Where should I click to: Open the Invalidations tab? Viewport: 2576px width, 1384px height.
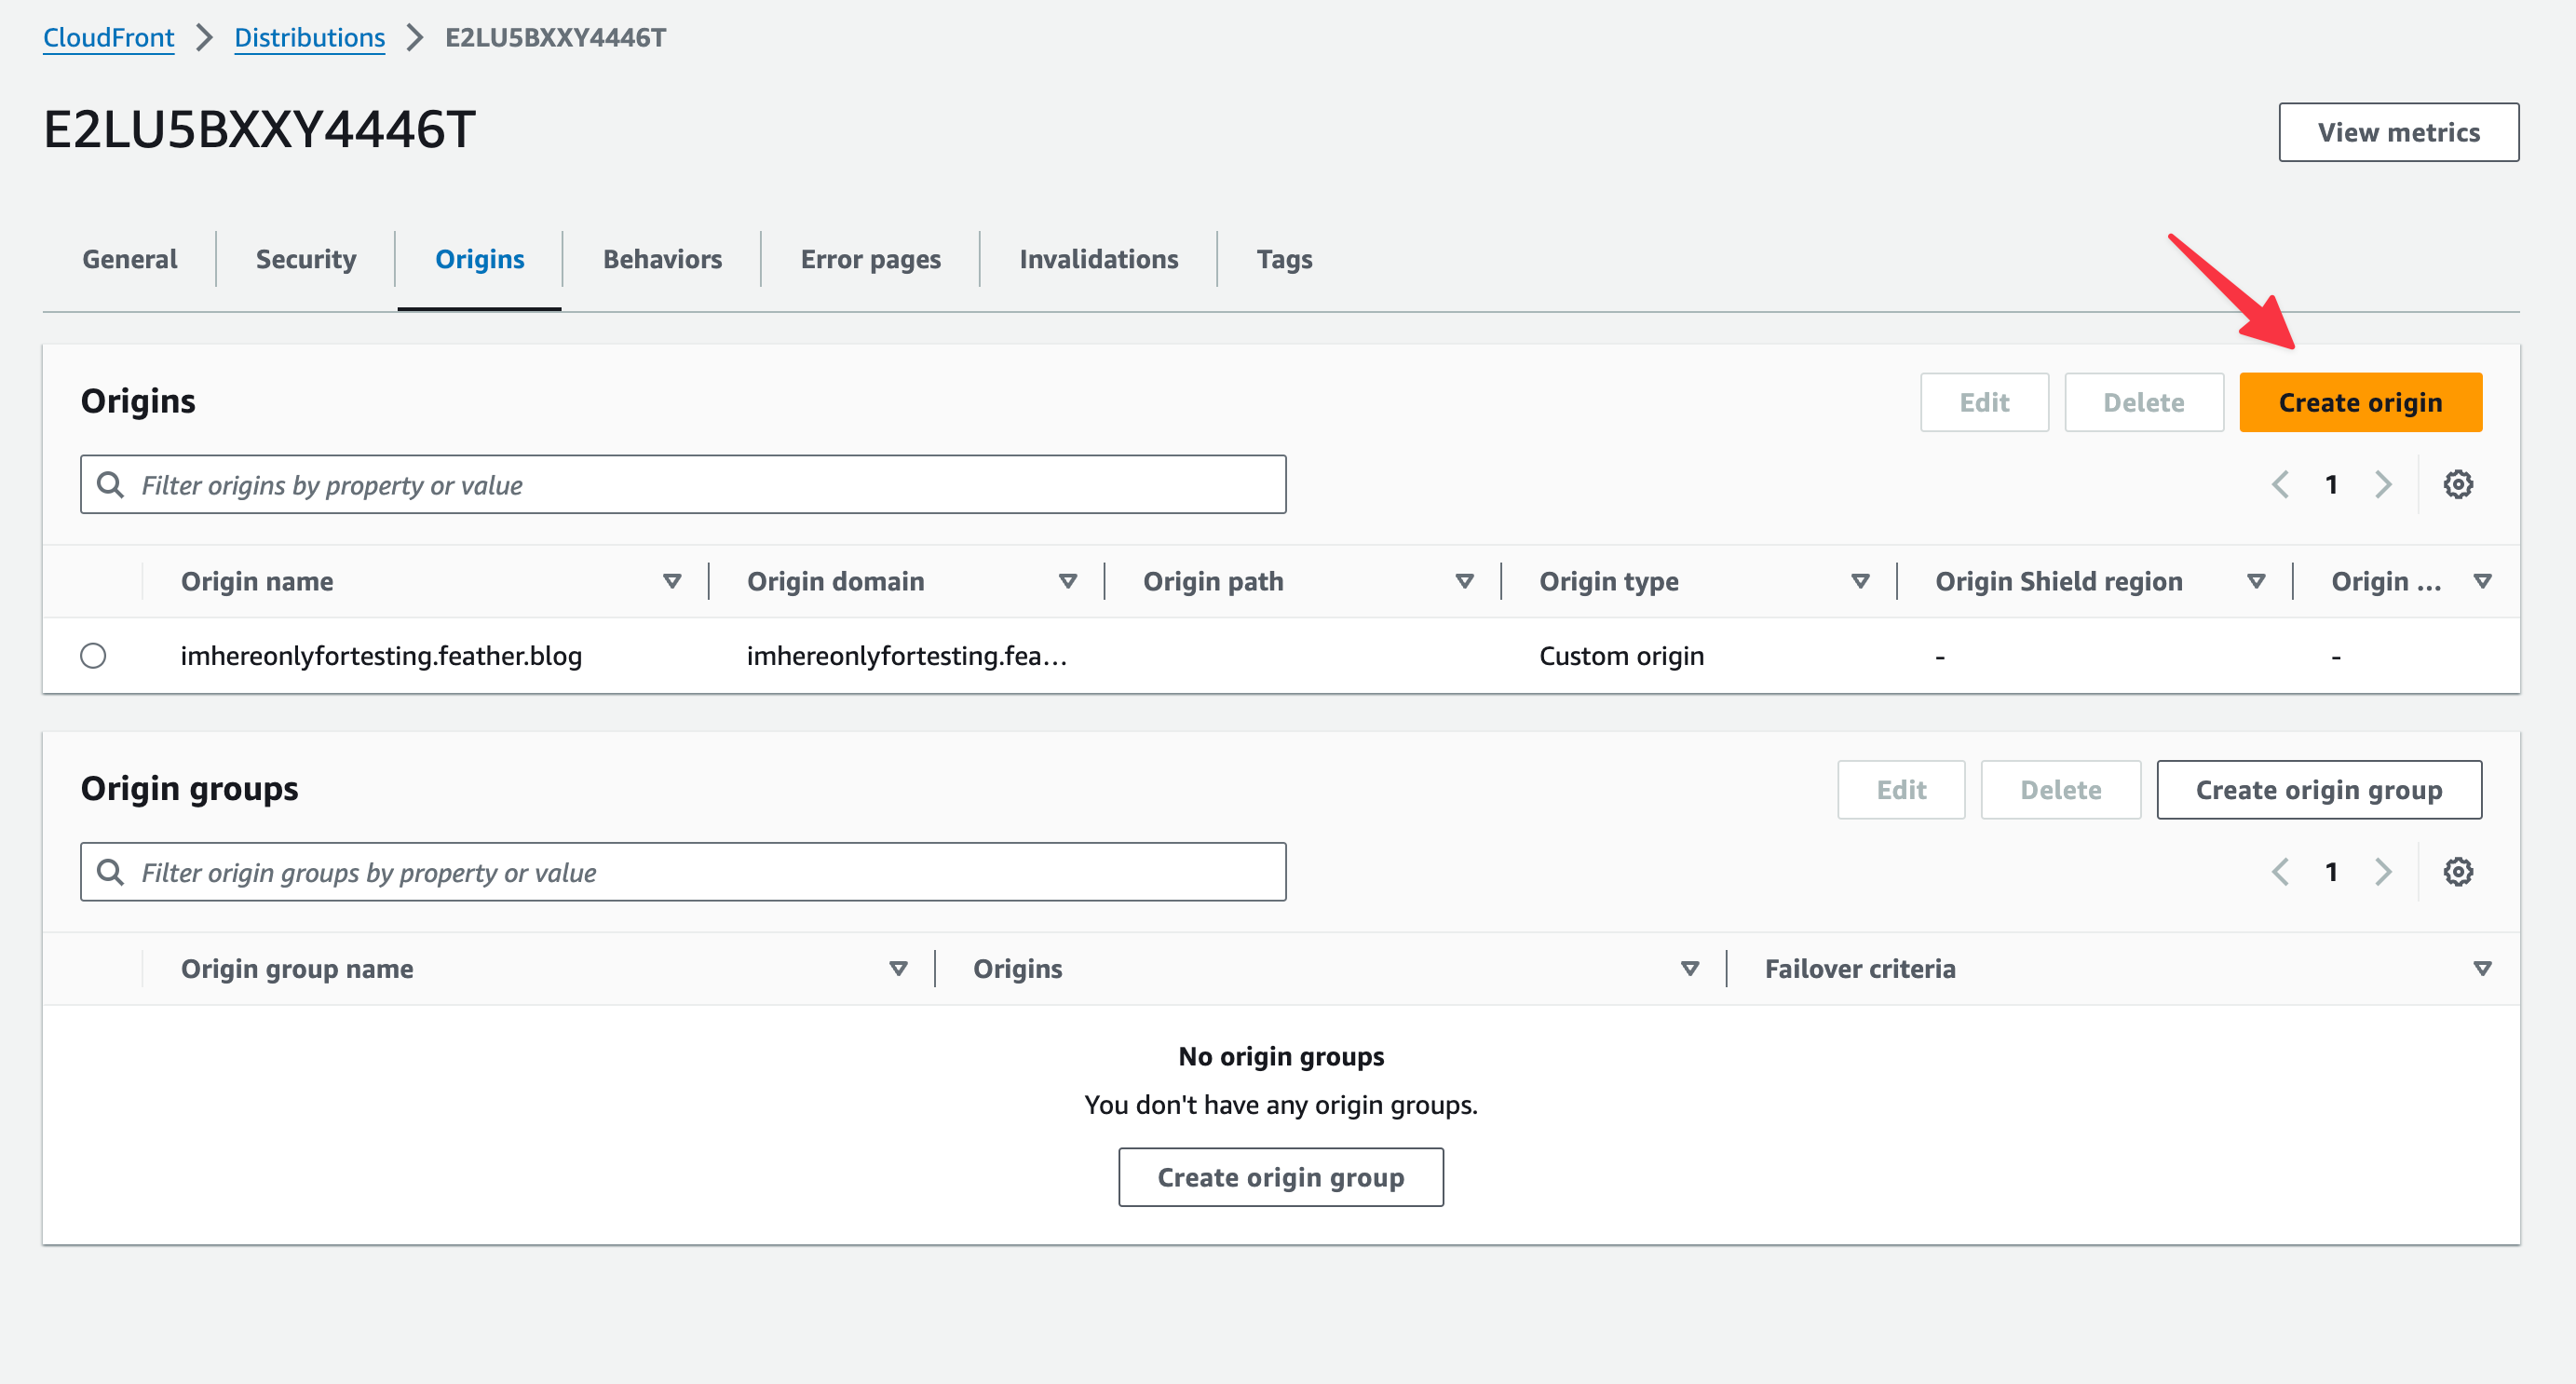click(x=1098, y=259)
